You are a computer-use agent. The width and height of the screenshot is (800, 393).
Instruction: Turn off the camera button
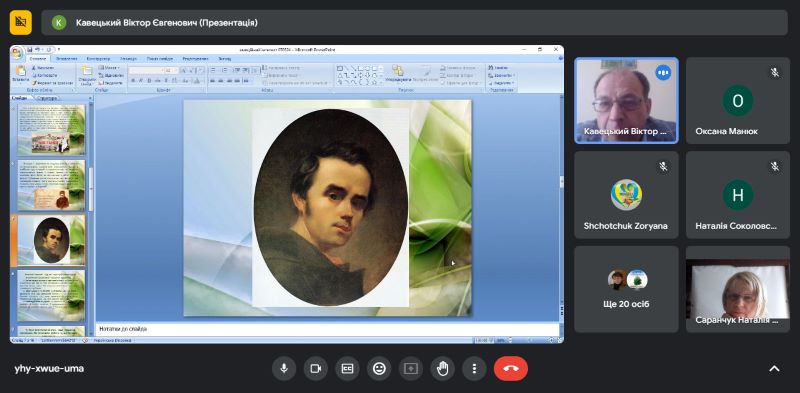tap(316, 369)
